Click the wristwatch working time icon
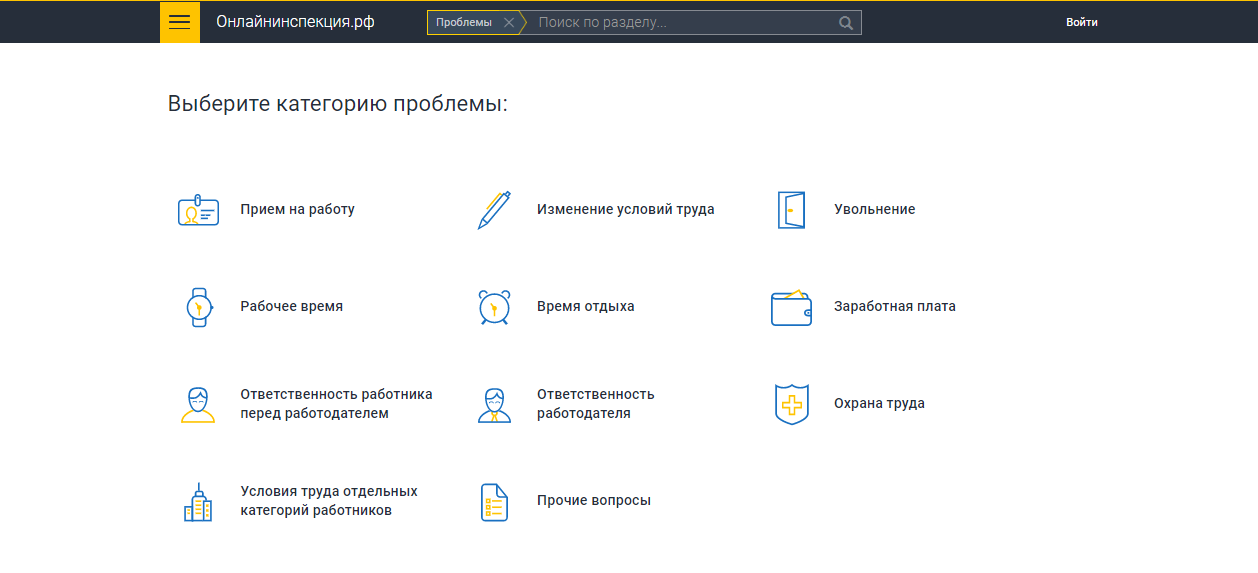Image resolution: width=1258 pixels, height=573 pixels. [198, 307]
